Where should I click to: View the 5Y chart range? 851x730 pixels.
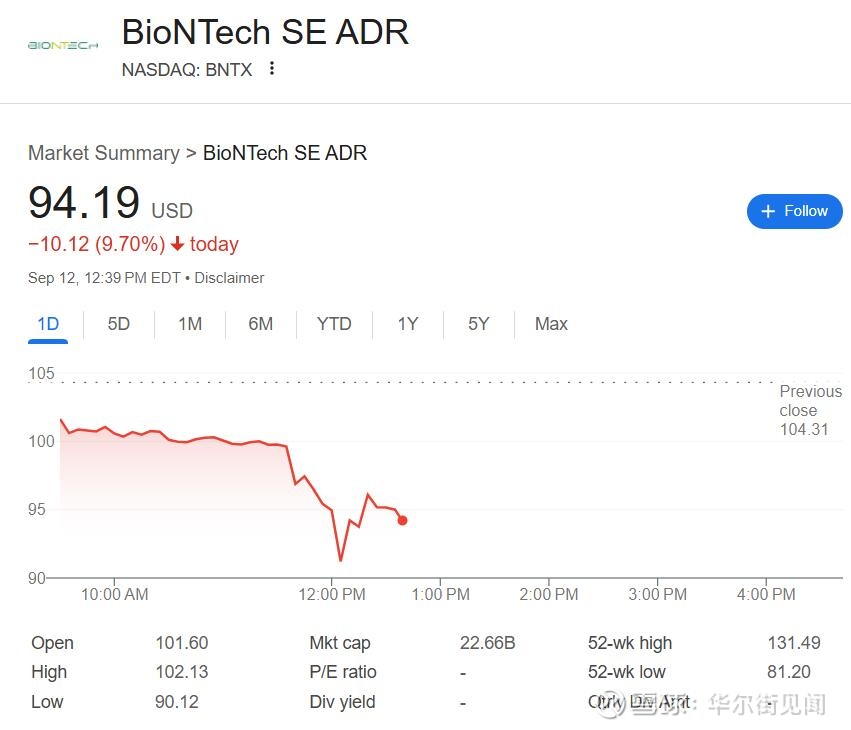point(479,324)
